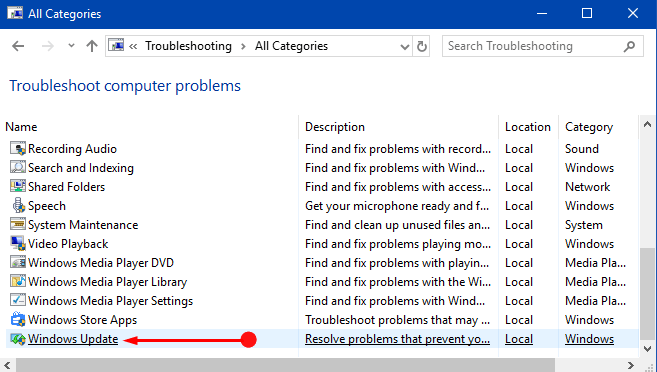Open the System Maintenance icon
The height and width of the screenshot is (372, 657).
click(18, 225)
